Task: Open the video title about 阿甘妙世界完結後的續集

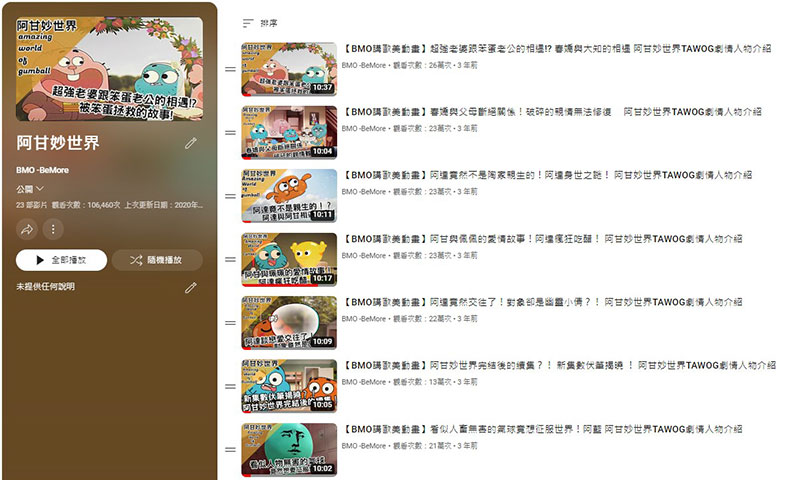Action: click(558, 366)
